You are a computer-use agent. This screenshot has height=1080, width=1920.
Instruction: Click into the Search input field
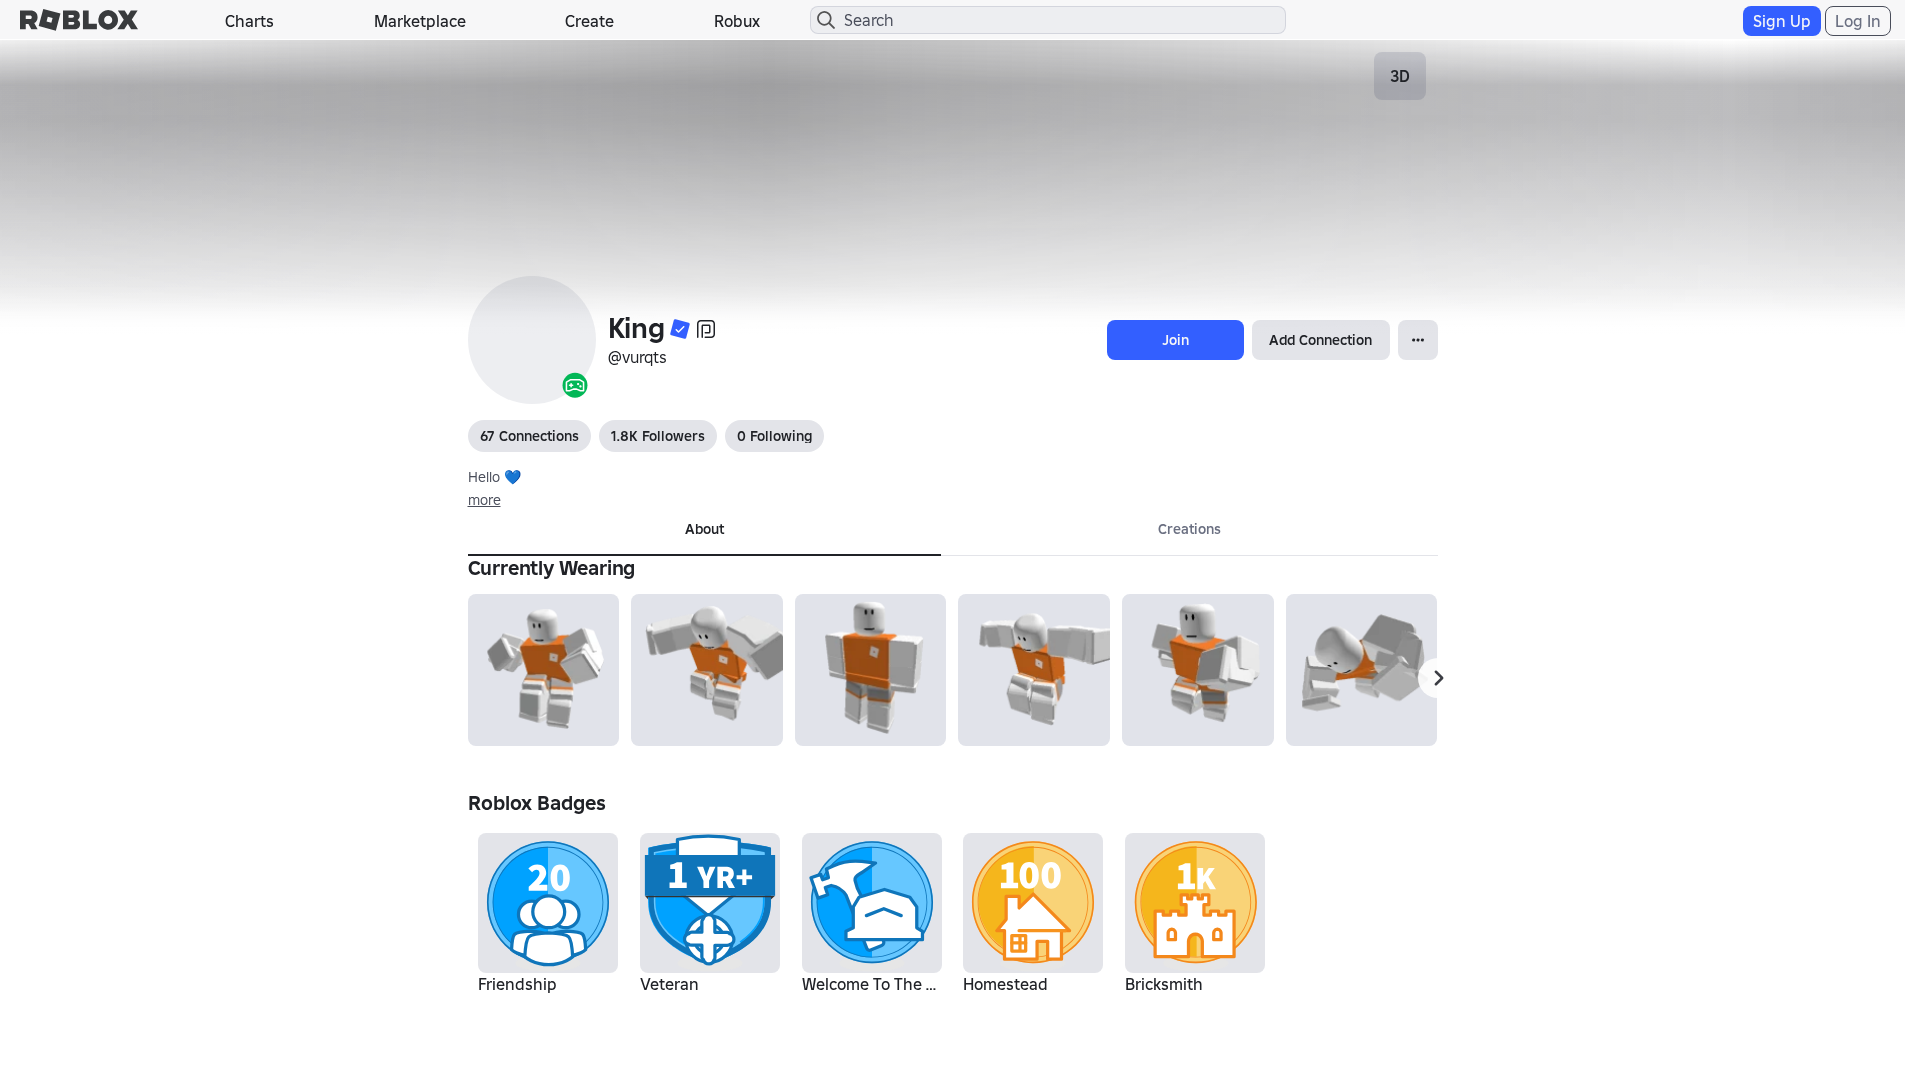[x=1048, y=20]
